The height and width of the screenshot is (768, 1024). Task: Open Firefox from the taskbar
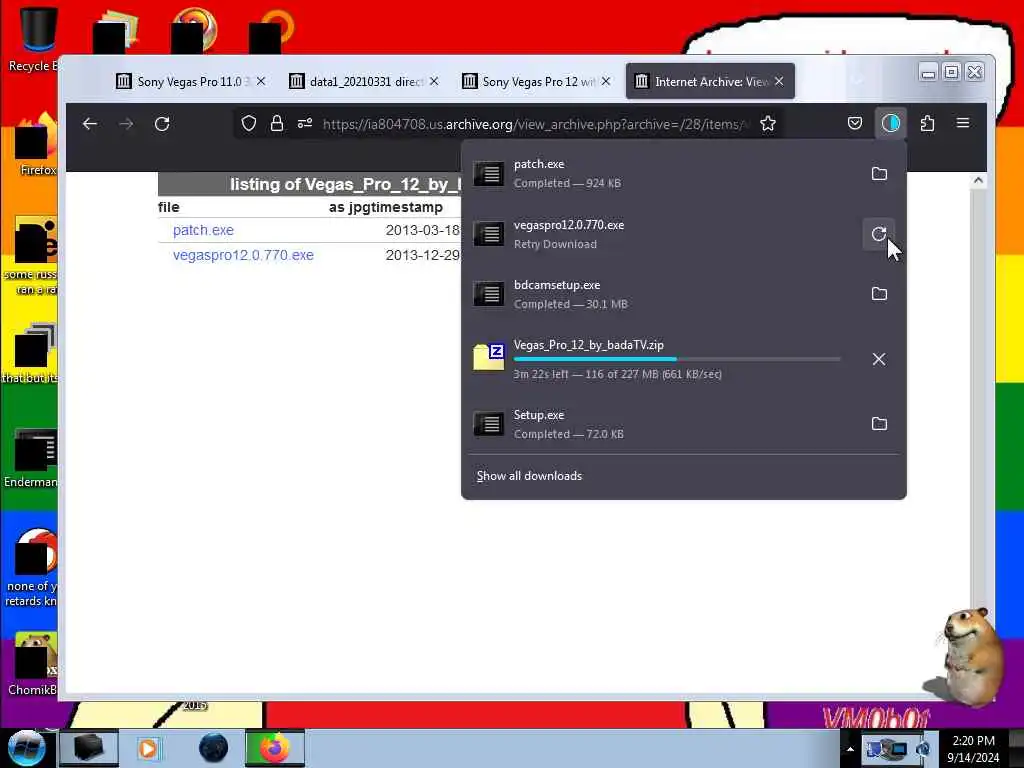tap(274, 748)
